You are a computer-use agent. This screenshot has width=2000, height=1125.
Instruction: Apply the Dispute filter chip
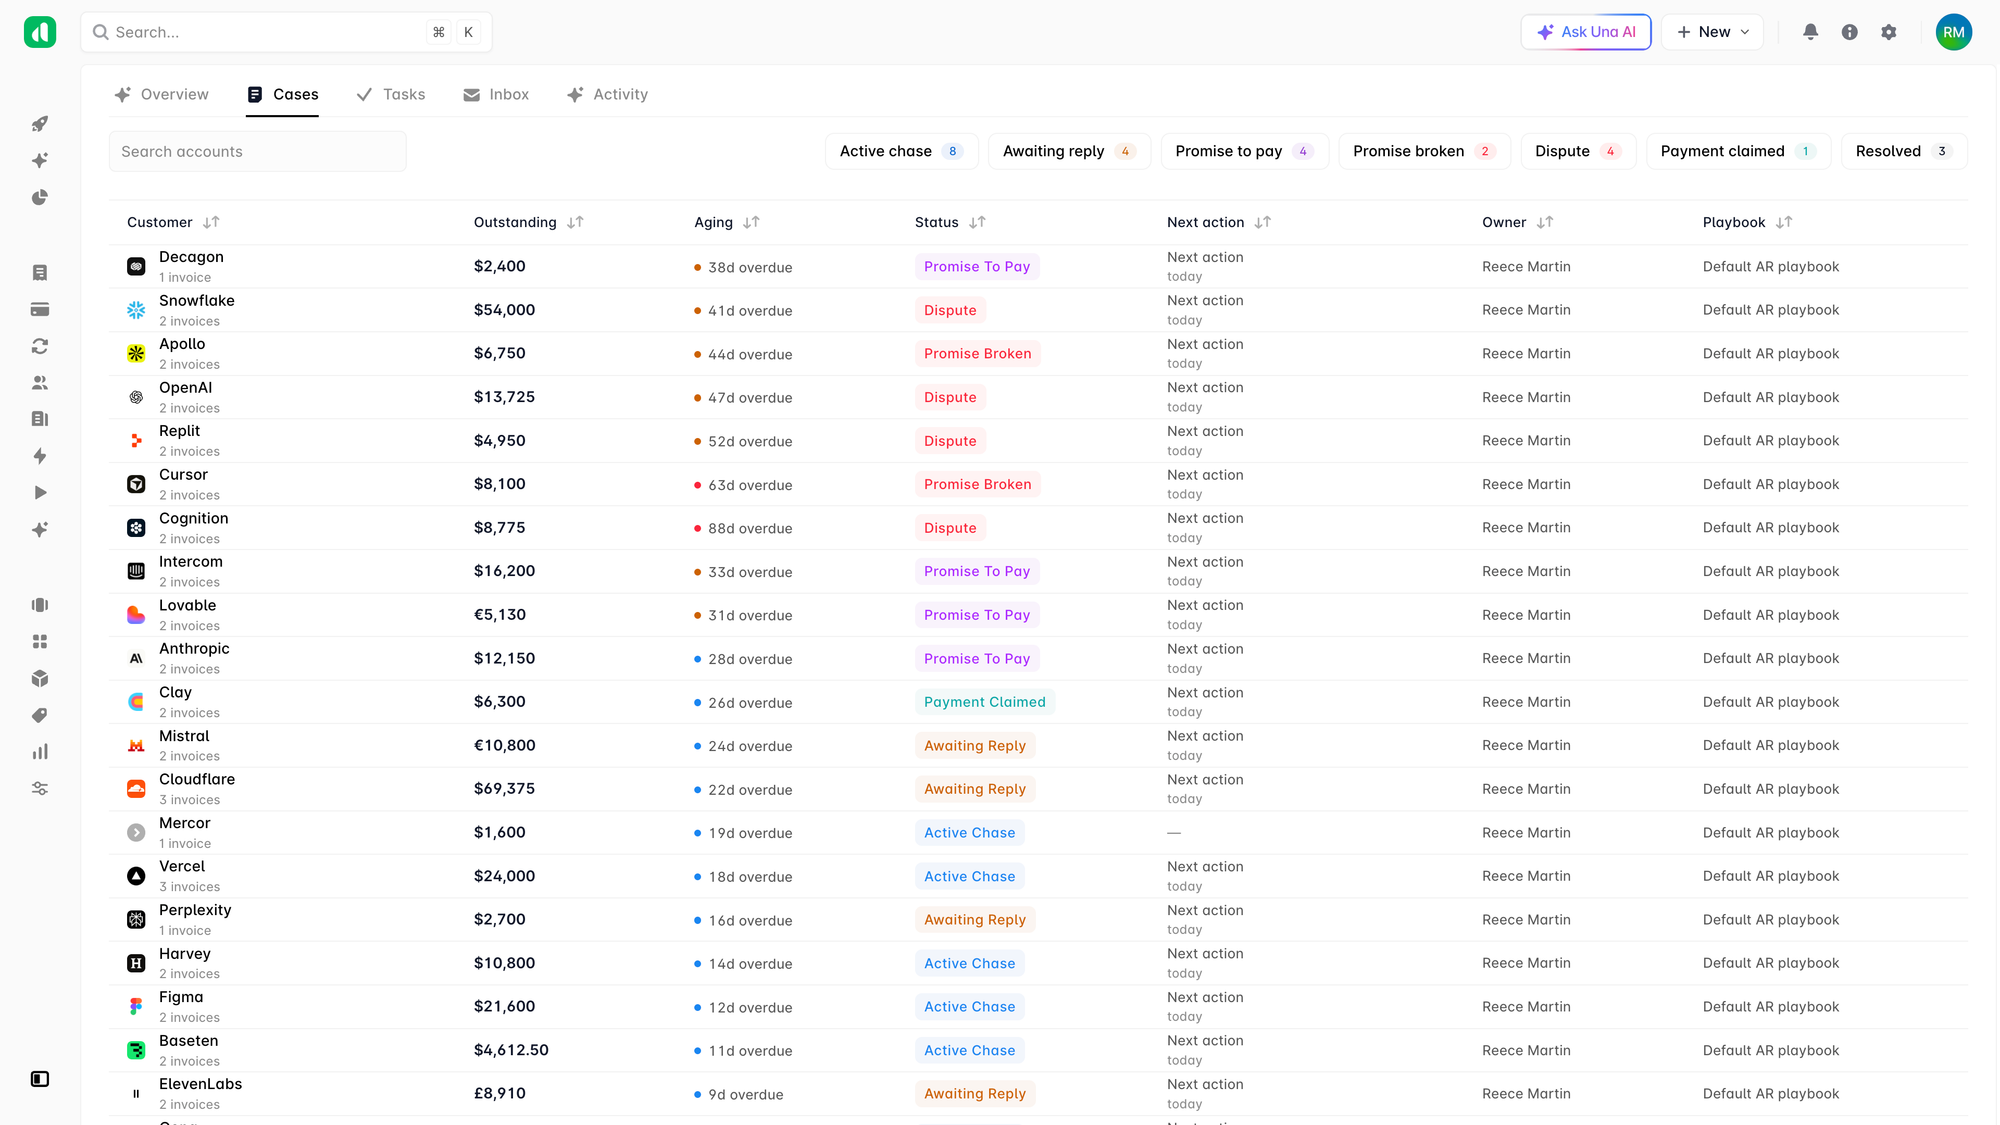click(x=1578, y=151)
